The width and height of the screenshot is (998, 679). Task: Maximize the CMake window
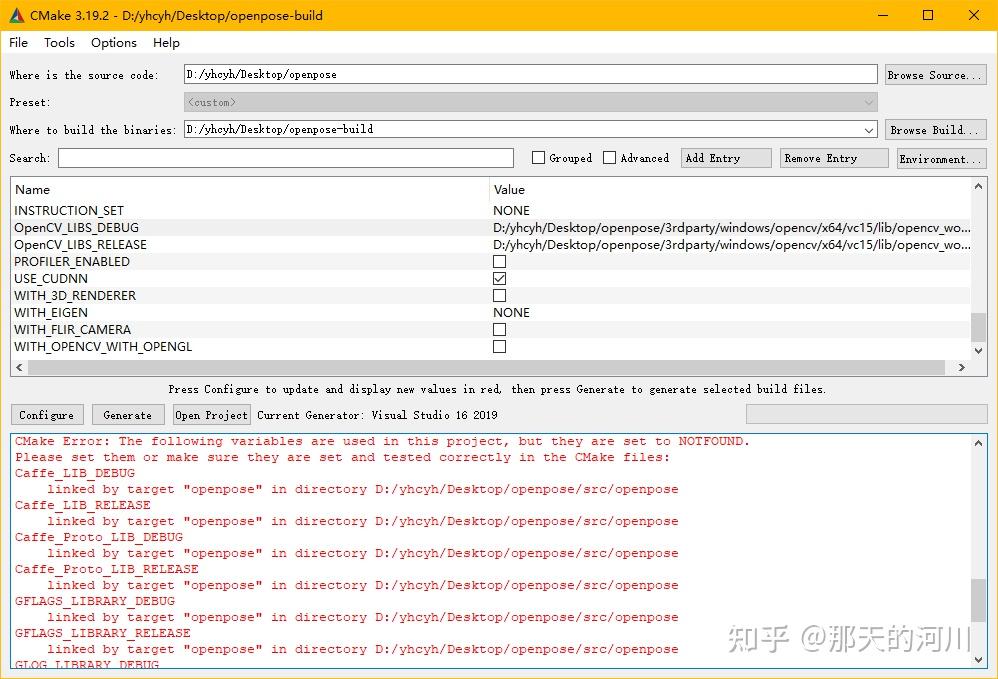(x=928, y=15)
